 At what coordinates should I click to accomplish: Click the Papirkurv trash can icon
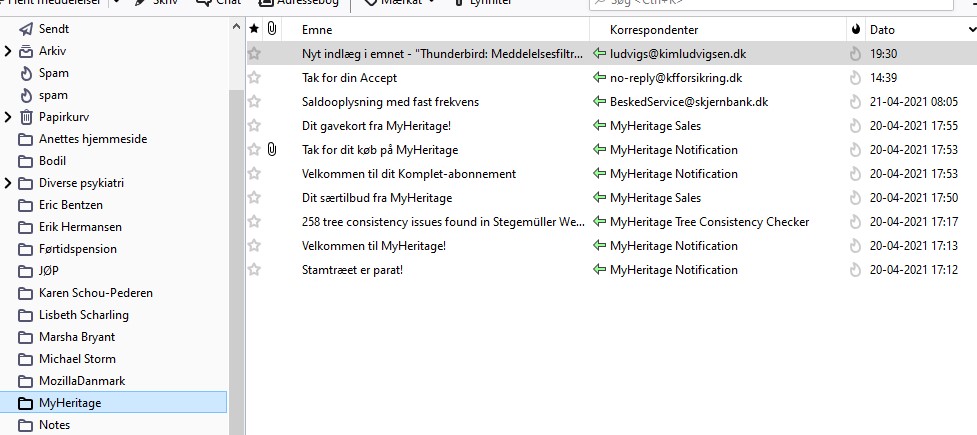[26, 117]
